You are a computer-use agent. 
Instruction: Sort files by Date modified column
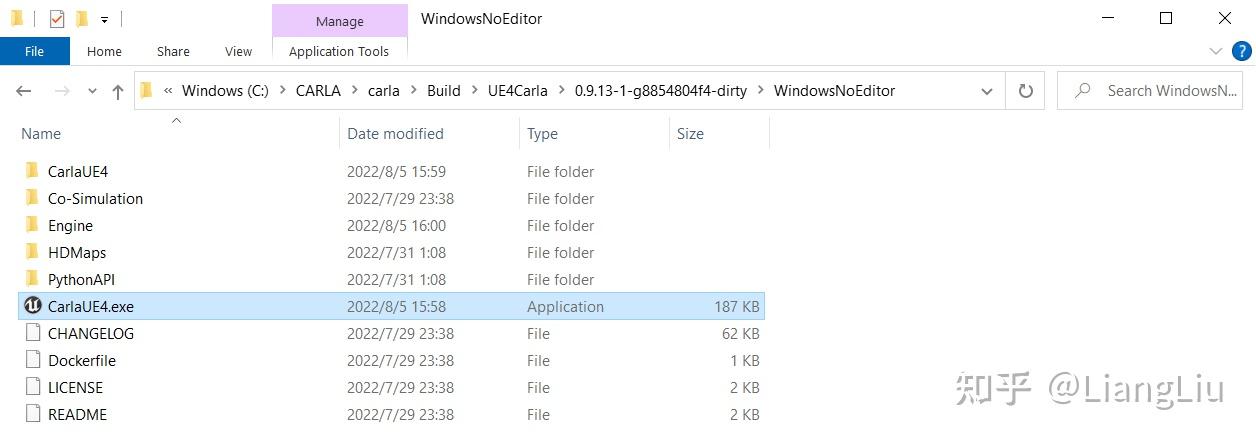395,133
